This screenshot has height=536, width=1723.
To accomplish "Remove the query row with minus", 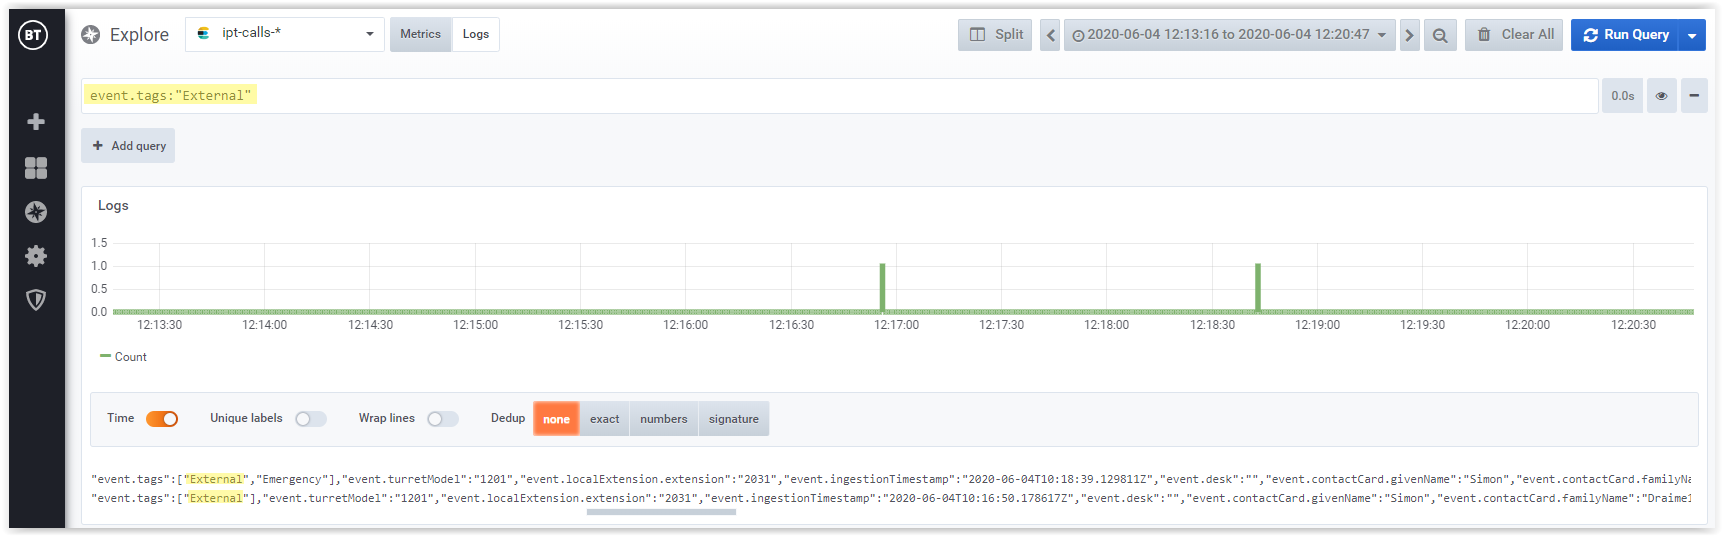I will 1694,96.
